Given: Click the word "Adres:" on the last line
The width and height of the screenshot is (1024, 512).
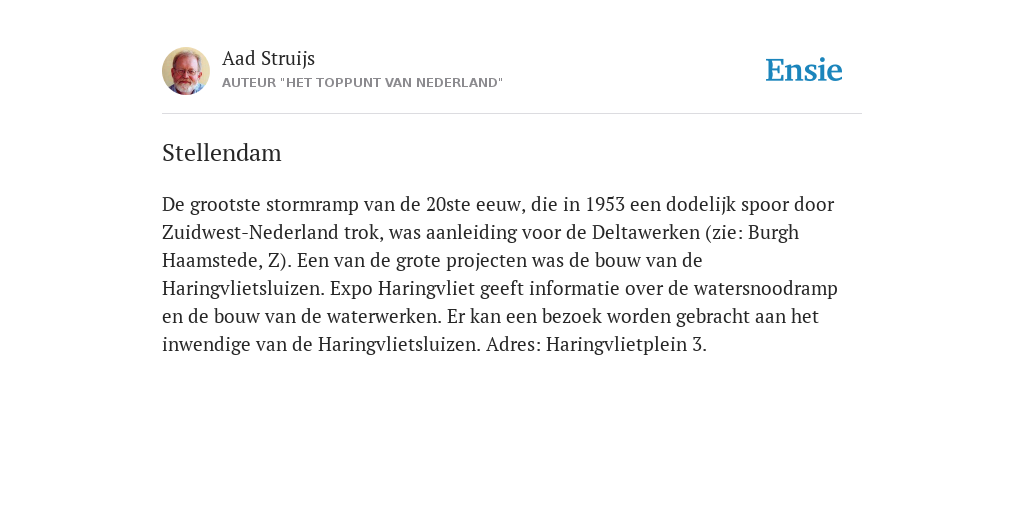Looking at the screenshot, I should click(x=513, y=345).
